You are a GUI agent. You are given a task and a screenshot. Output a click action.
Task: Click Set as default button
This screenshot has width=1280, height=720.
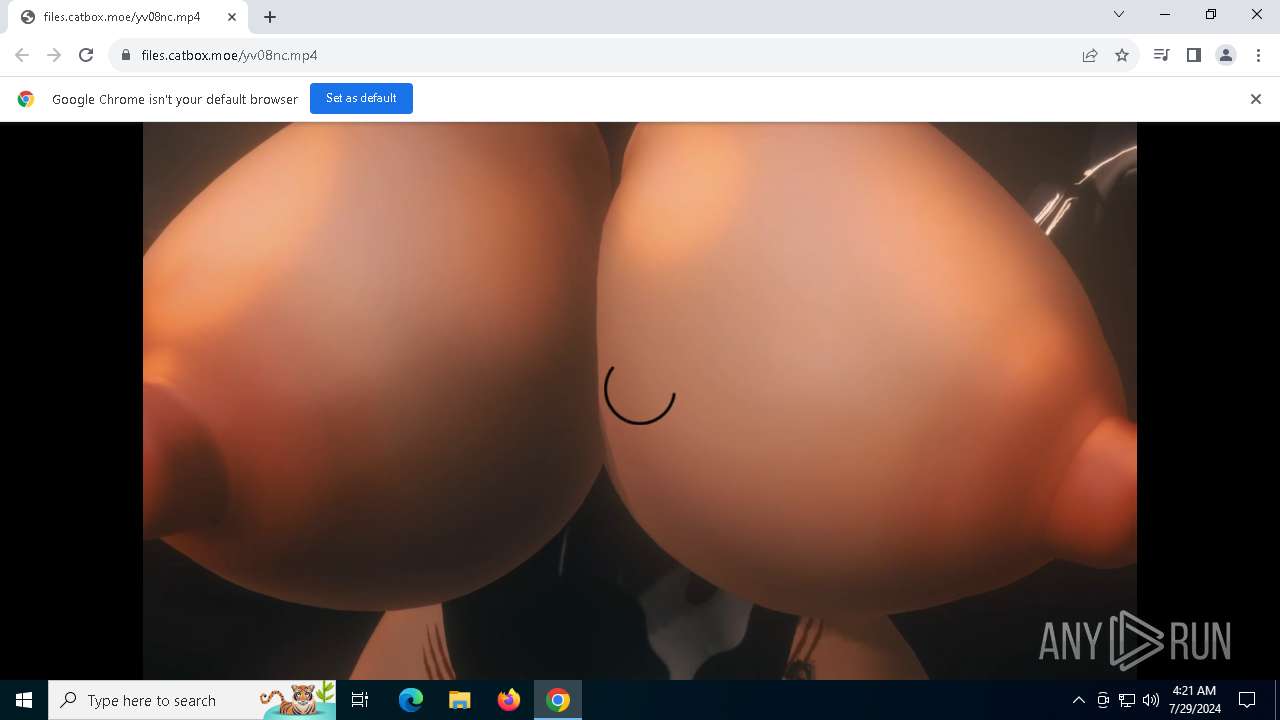(361, 98)
